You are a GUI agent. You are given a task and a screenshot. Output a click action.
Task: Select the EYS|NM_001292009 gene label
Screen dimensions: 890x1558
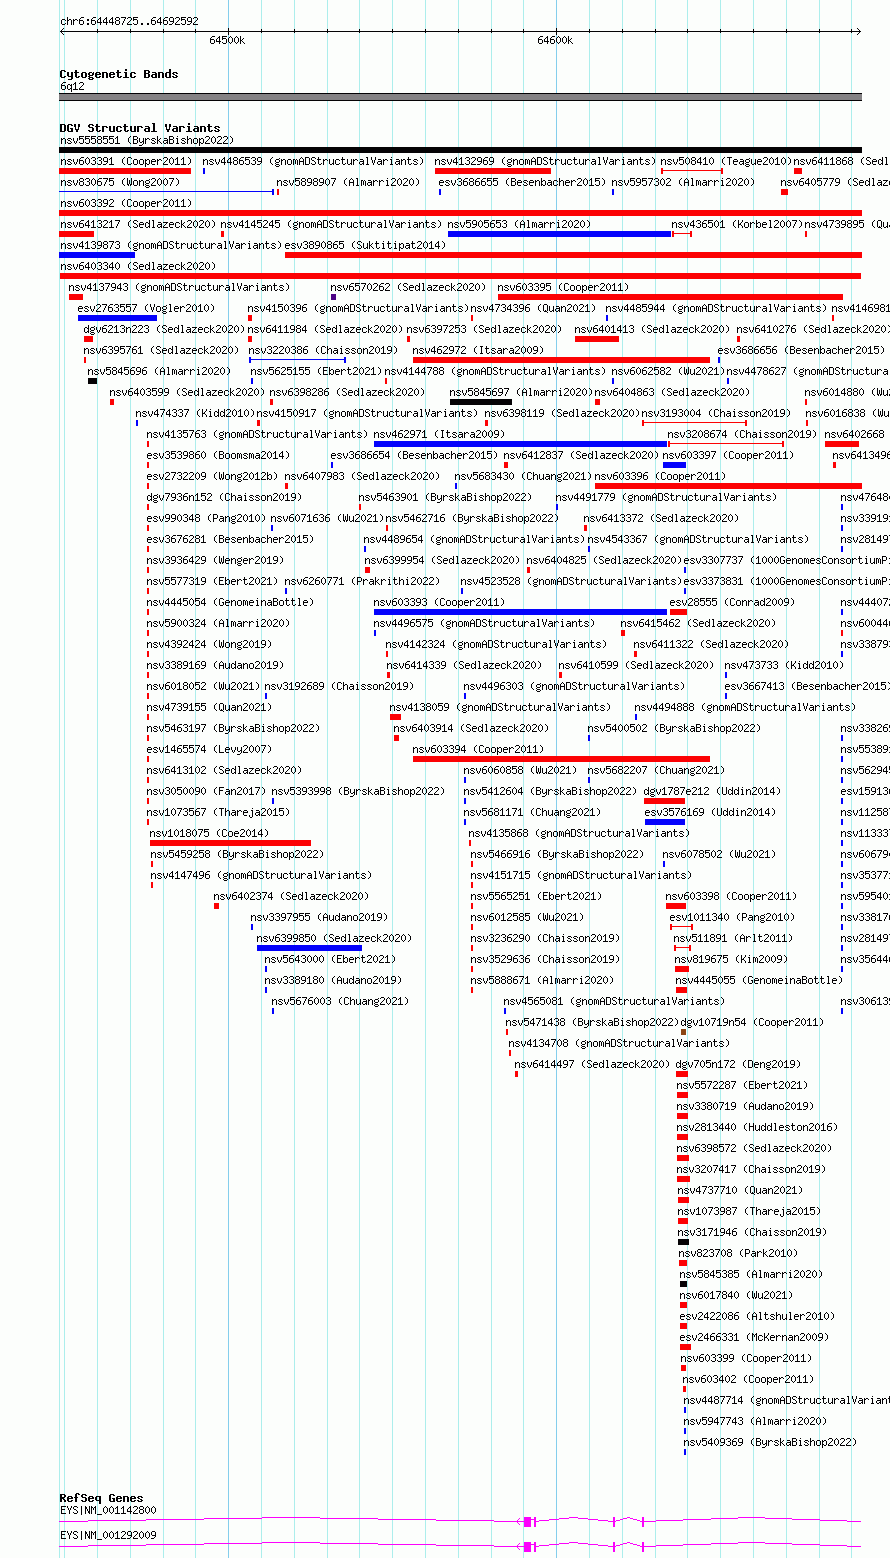[108, 1535]
